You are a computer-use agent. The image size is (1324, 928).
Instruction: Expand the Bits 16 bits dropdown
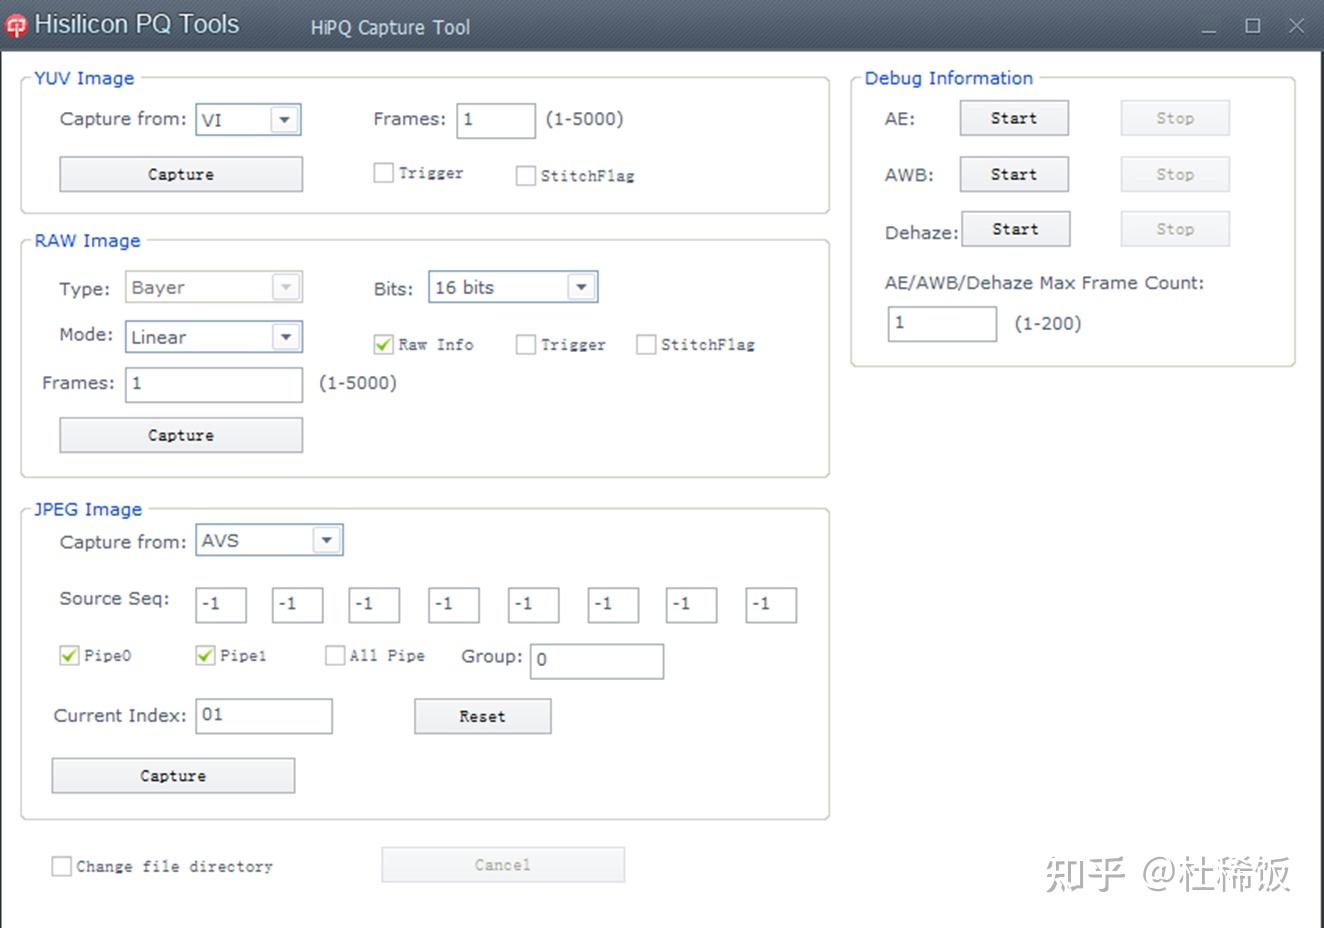point(513,287)
